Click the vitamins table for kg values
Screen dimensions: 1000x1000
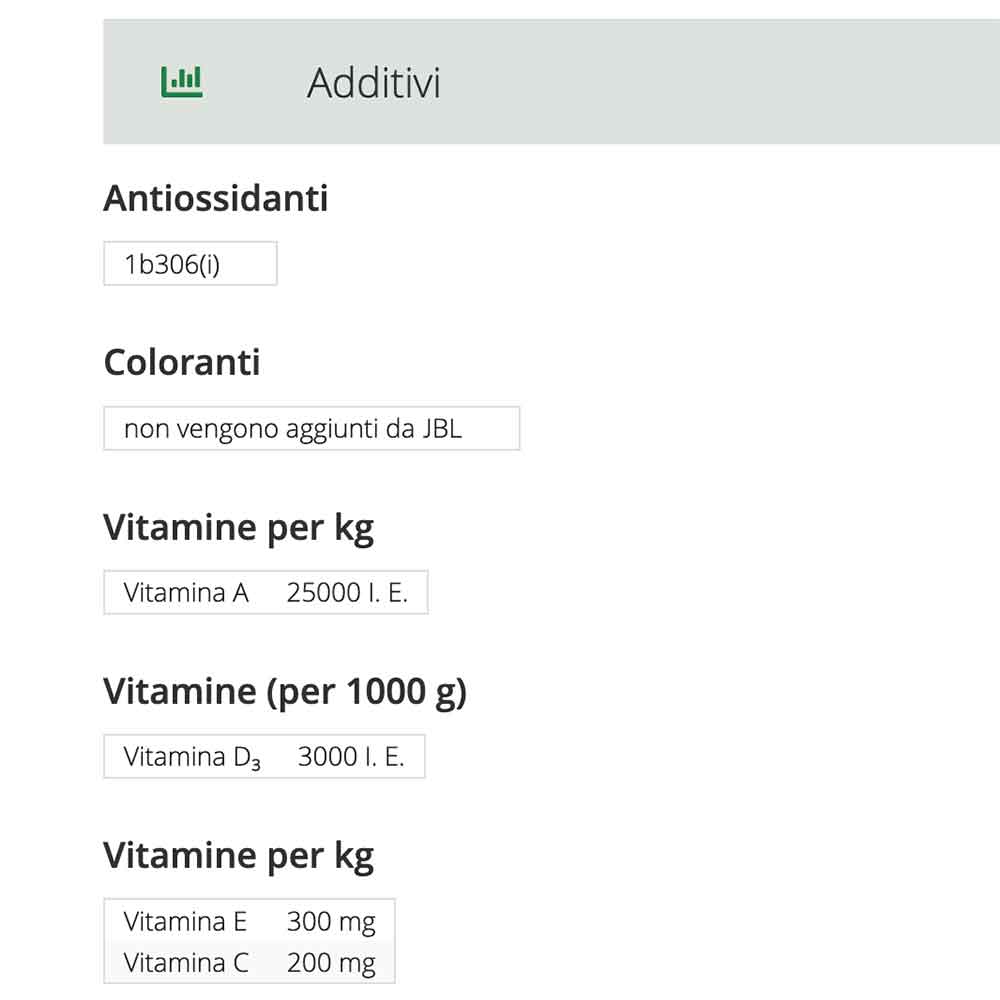click(248, 941)
